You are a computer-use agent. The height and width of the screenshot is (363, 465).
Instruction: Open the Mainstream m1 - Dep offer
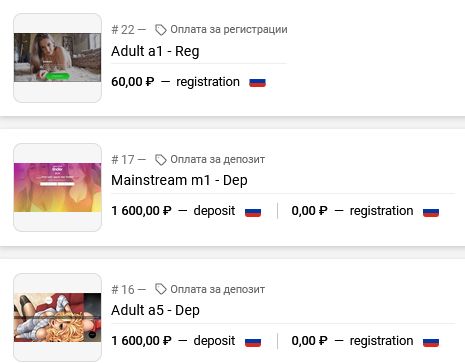[x=179, y=180]
